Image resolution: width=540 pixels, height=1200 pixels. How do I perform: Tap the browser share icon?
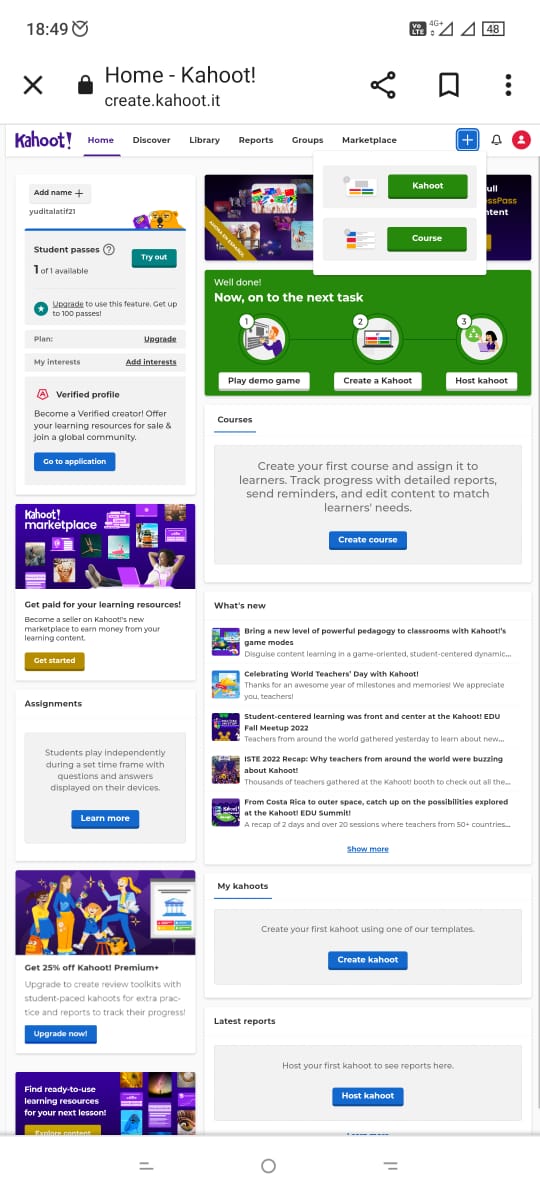[383, 85]
